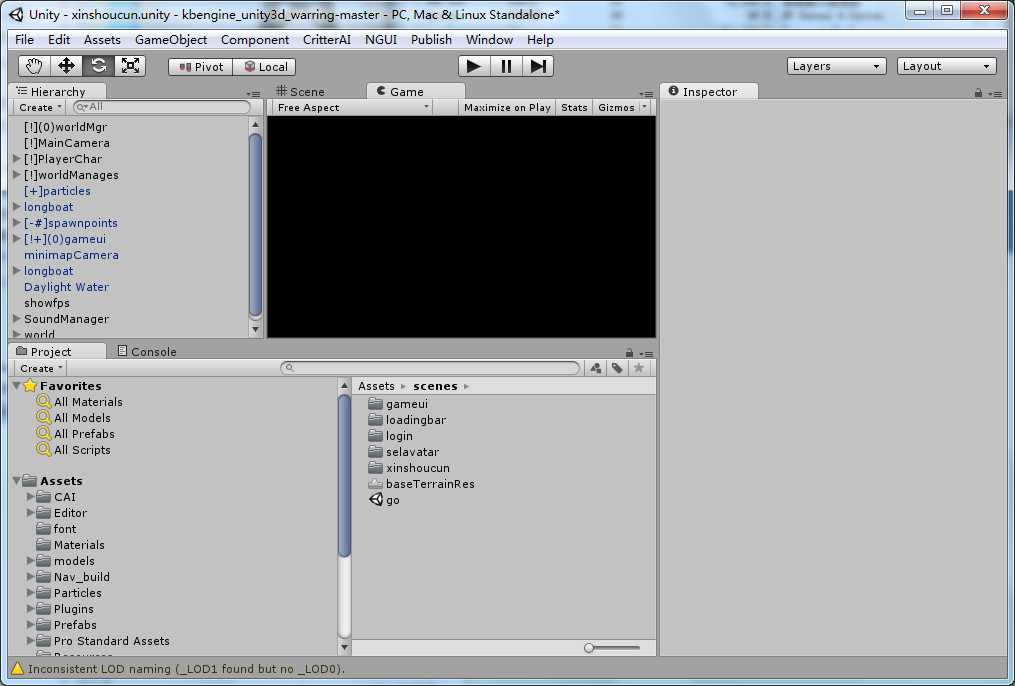The width and height of the screenshot is (1015, 686).
Task: Click Save Search star icon
Action: pyautogui.click(x=638, y=368)
